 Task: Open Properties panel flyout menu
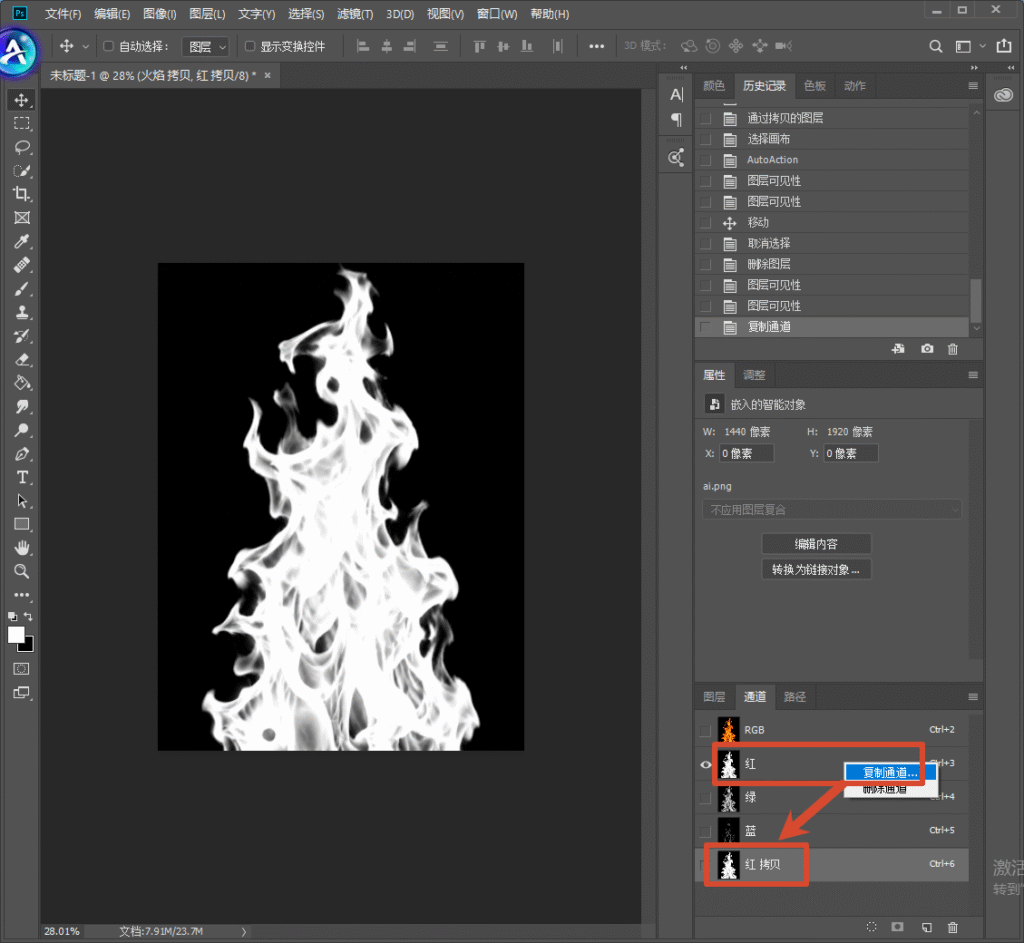pos(973,375)
